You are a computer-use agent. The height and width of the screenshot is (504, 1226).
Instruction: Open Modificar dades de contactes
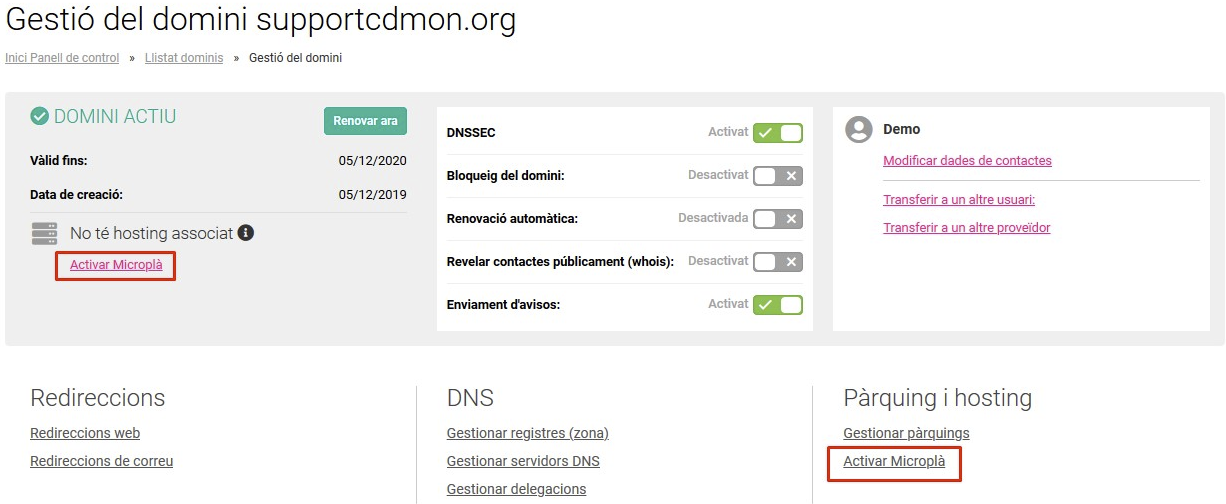[967, 161]
